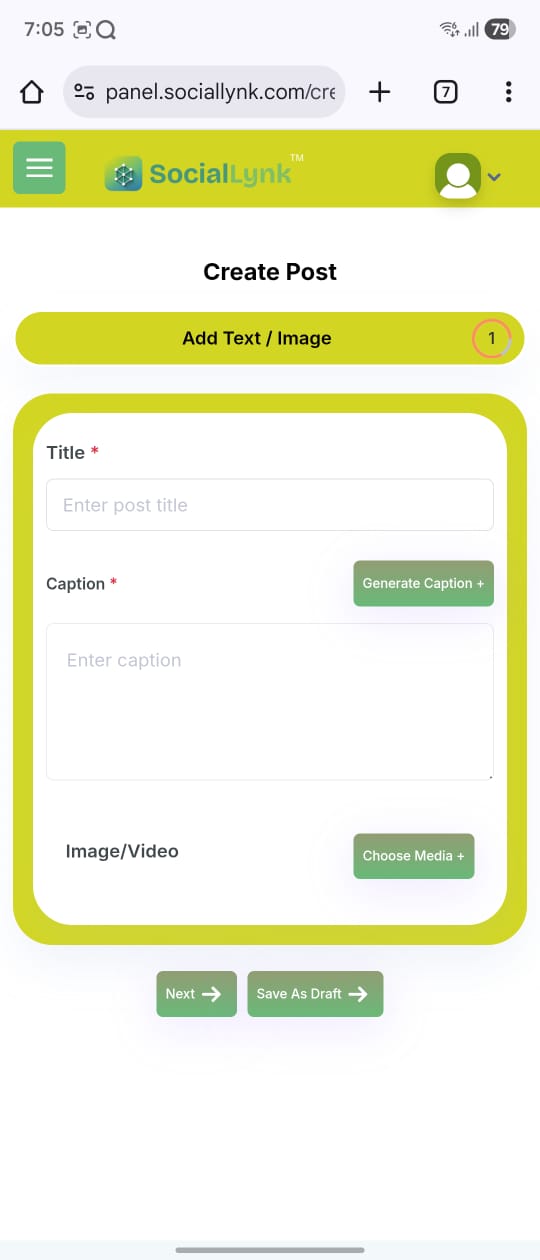
Task: Tap the step 1 circle indicator
Action: click(x=491, y=339)
